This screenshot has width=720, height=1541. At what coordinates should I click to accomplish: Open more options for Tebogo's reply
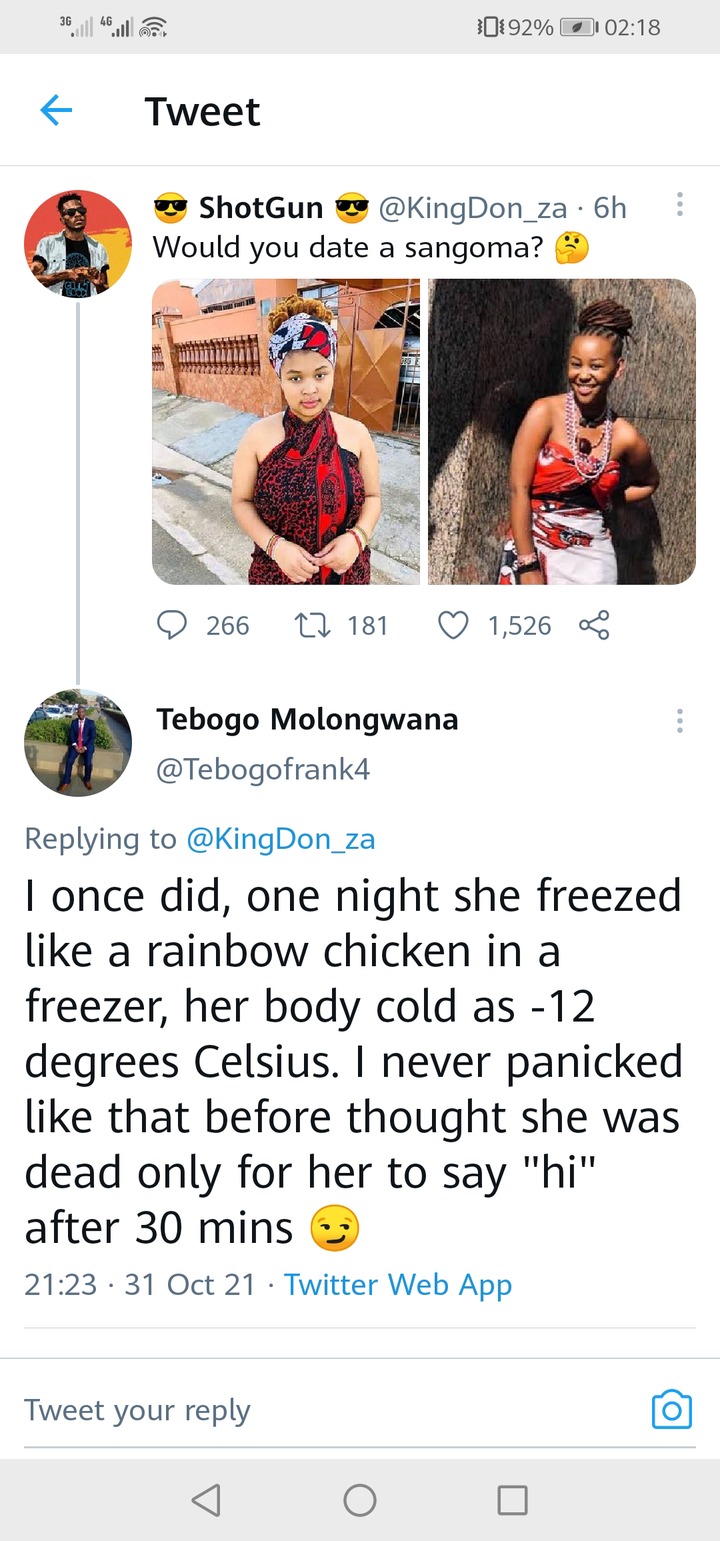pyautogui.click(x=680, y=720)
